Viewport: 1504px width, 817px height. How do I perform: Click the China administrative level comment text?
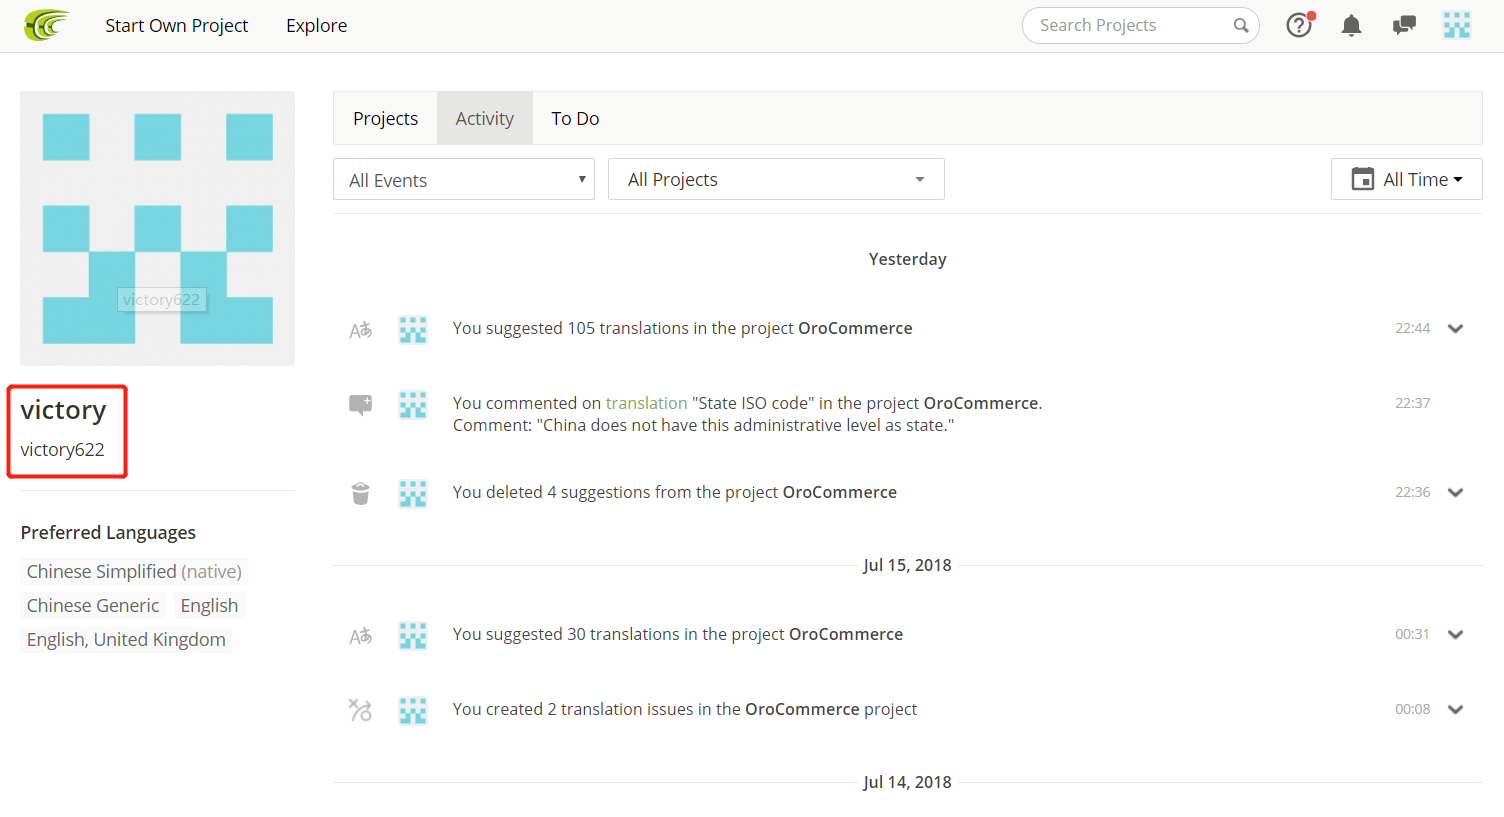point(703,425)
